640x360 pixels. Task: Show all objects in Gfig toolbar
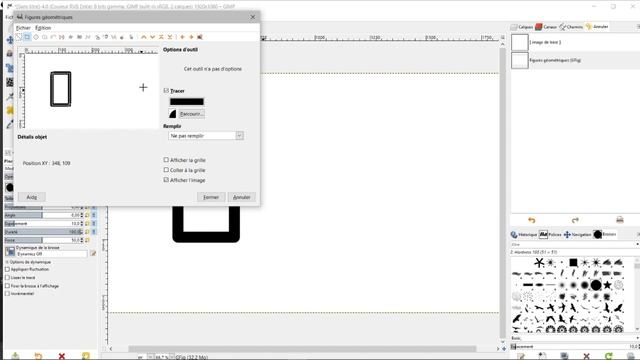tap(200, 37)
